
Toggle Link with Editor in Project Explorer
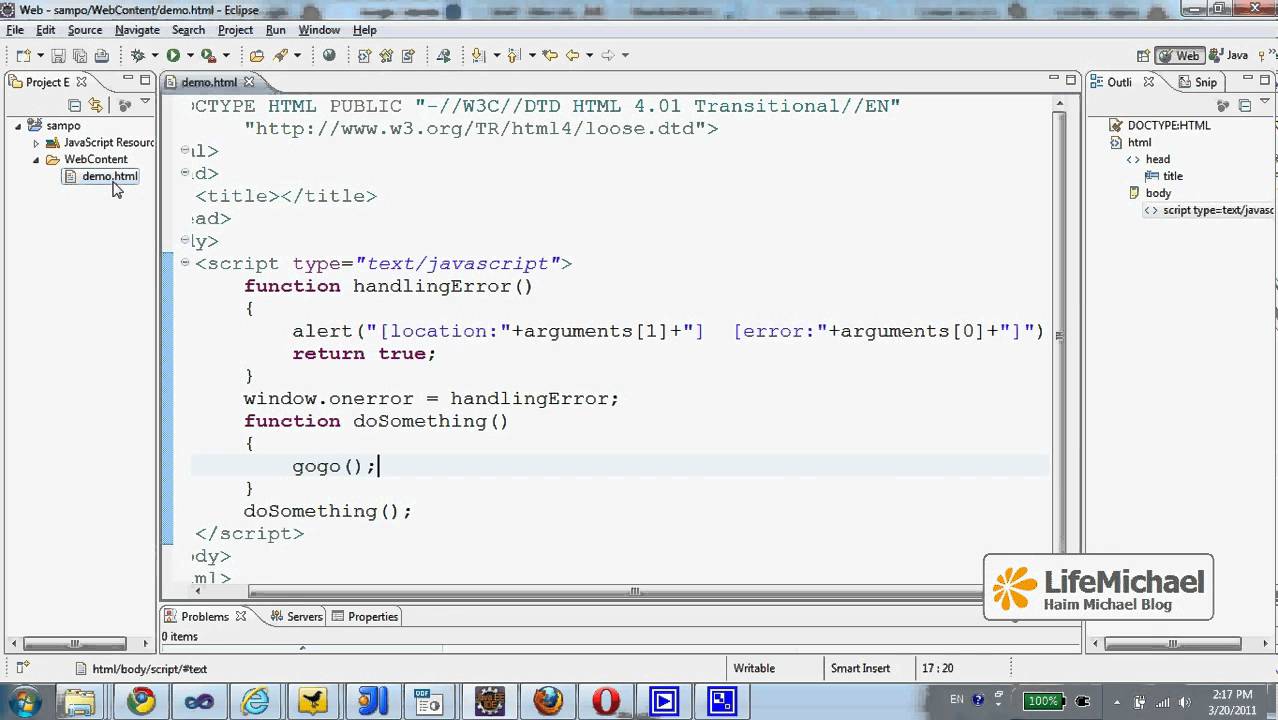96,105
